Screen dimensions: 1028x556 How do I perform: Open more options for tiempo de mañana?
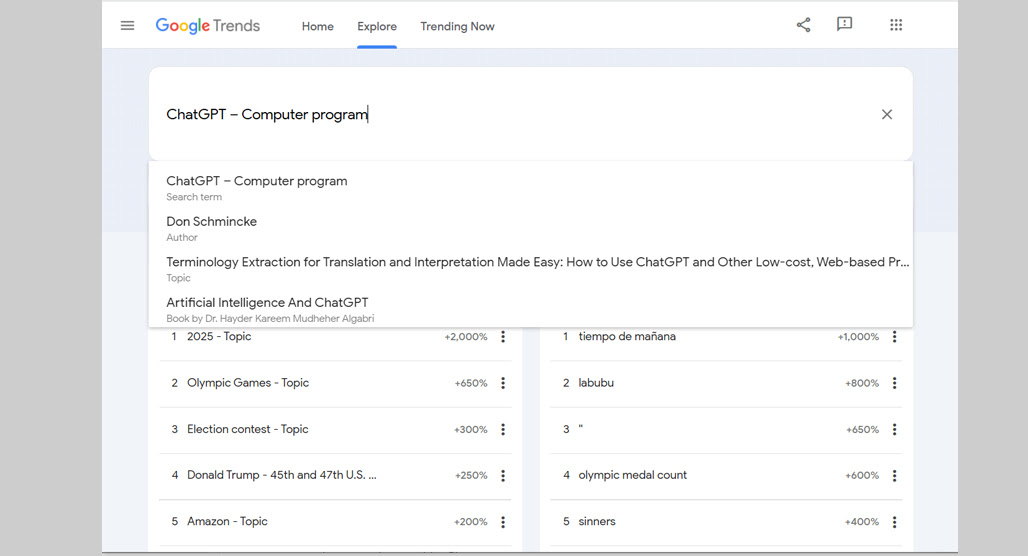pos(894,336)
